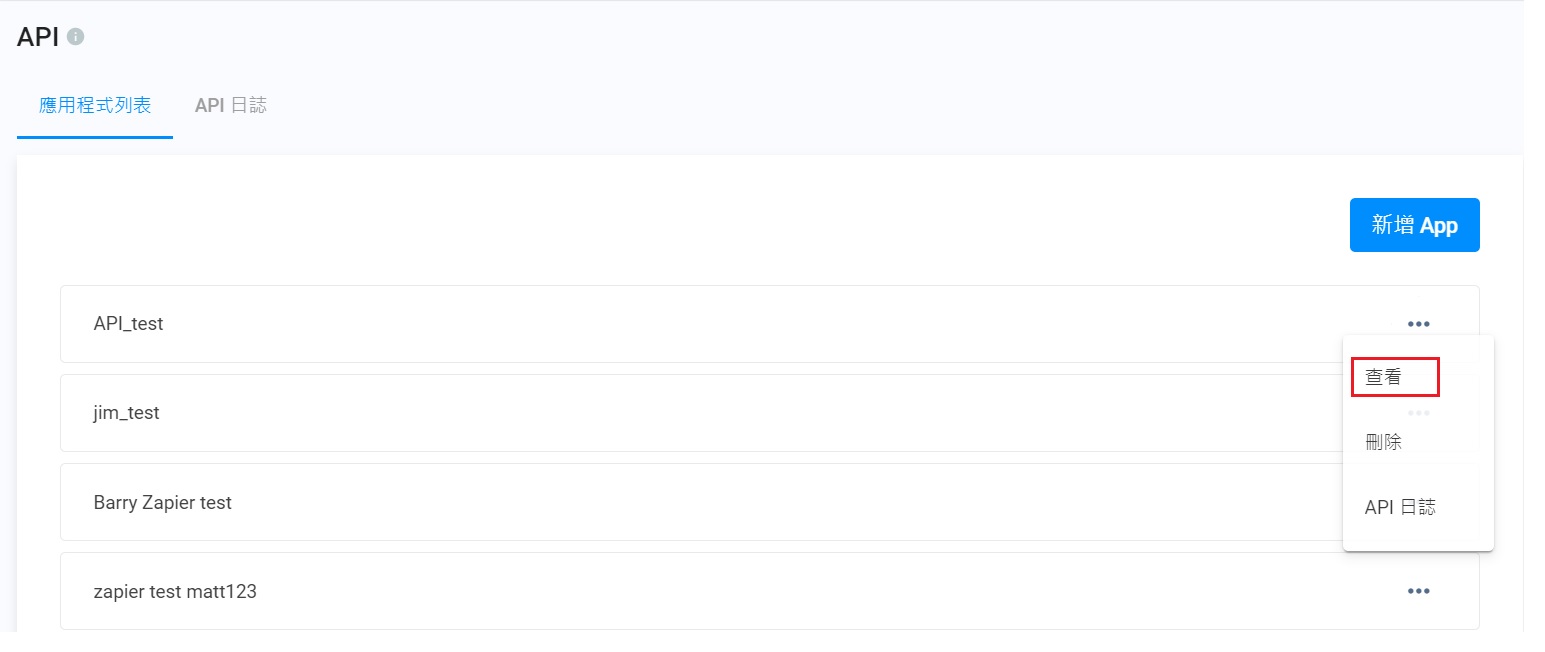
Task: Select the zapier test matt123 row
Action: pos(700,591)
